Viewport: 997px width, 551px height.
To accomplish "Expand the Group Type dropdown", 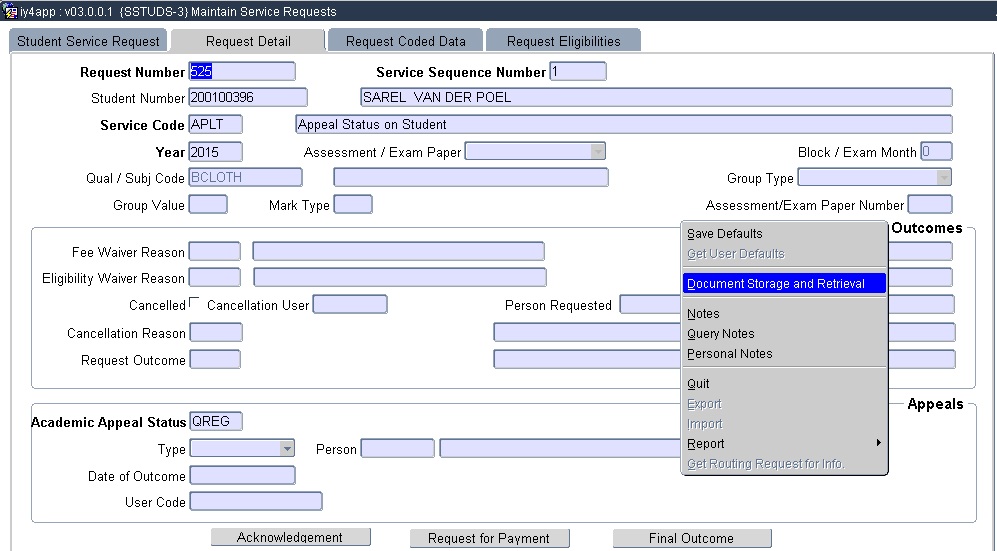I will [943, 178].
